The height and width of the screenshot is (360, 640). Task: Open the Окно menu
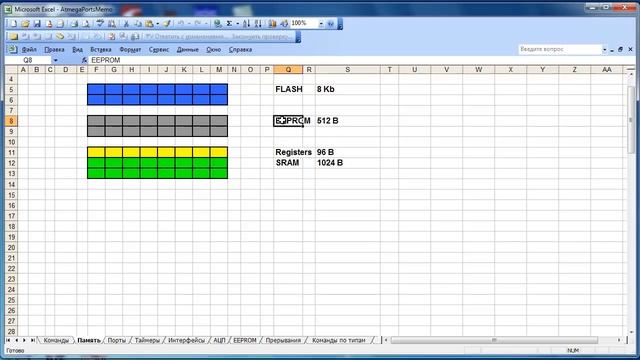coord(213,49)
